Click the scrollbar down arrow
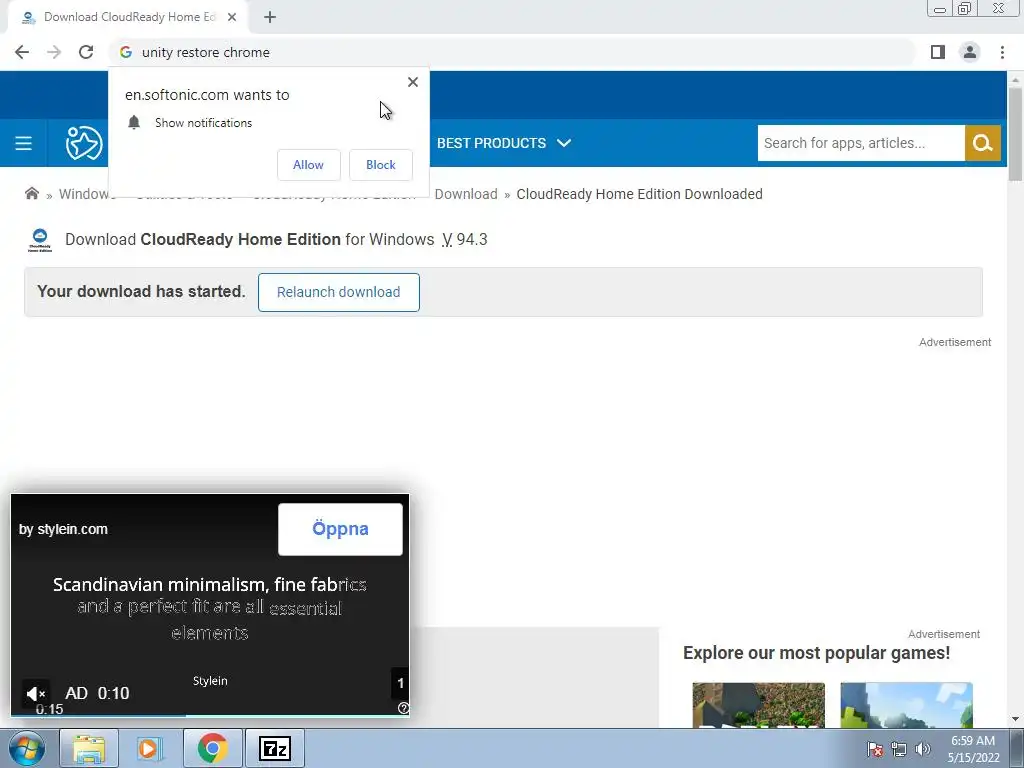The width and height of the screenshot is (1024, 768). [1015, 719]
